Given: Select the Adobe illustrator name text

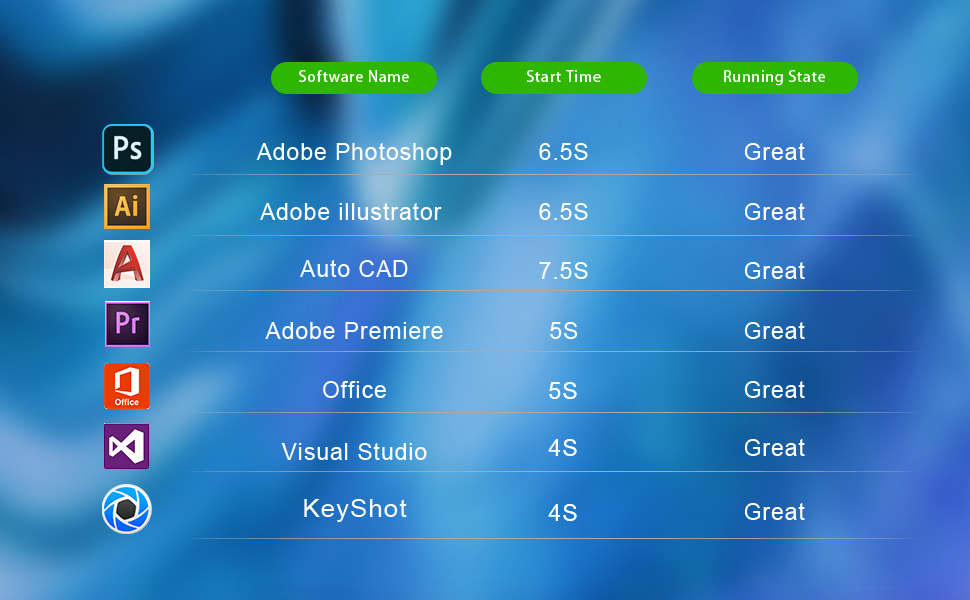Looking at the screenshot, I should 351,212.
